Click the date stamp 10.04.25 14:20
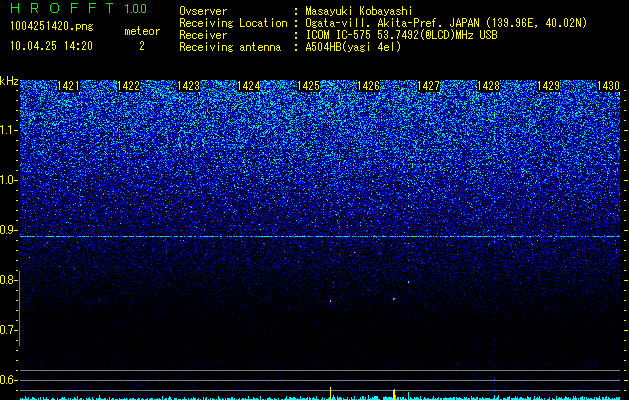This screenshot has width=629, height=400. coord(51,46)
